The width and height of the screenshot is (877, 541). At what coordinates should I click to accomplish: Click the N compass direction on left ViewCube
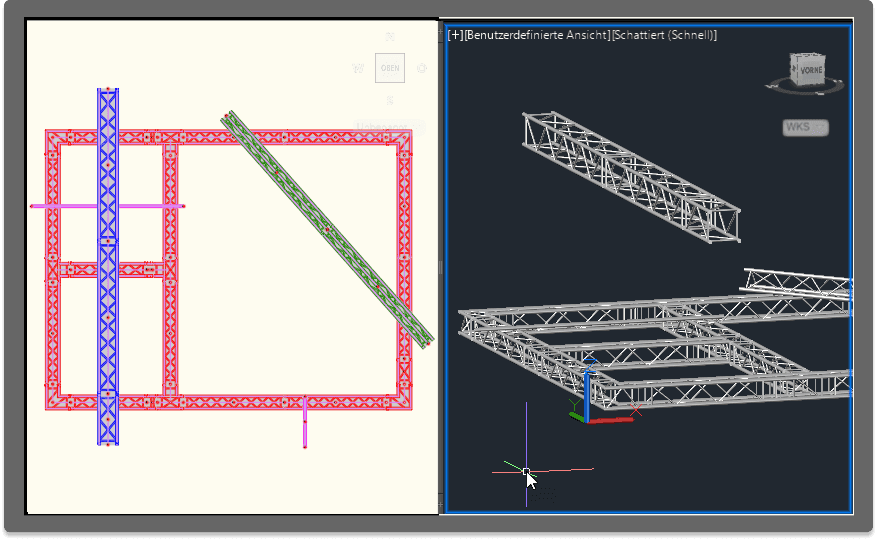click(x=390, y=37)
